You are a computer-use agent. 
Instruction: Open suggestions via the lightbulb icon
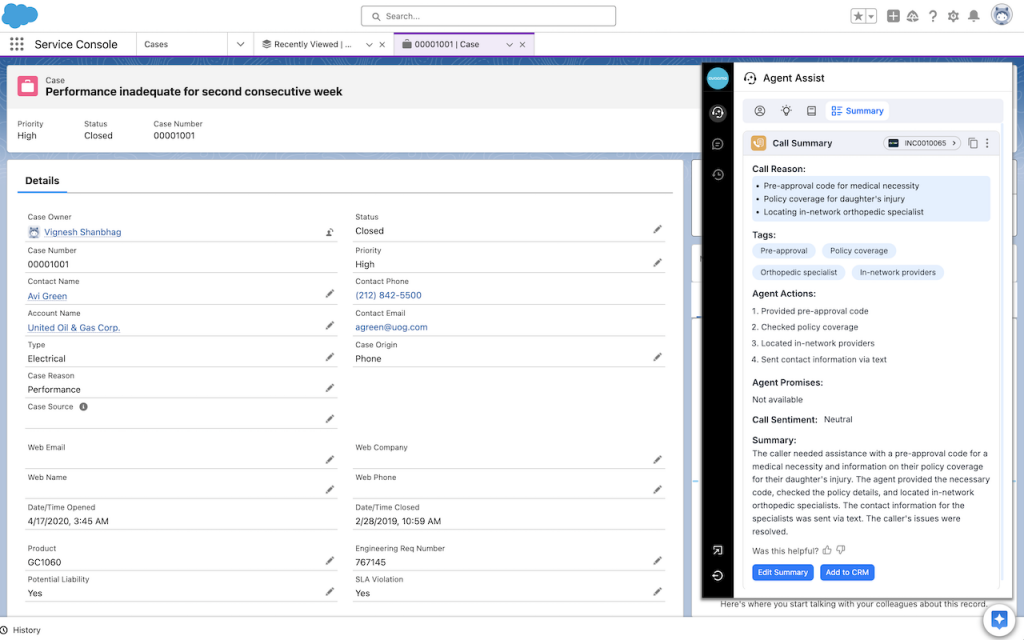pyautogui.click(x=786, y=110)
